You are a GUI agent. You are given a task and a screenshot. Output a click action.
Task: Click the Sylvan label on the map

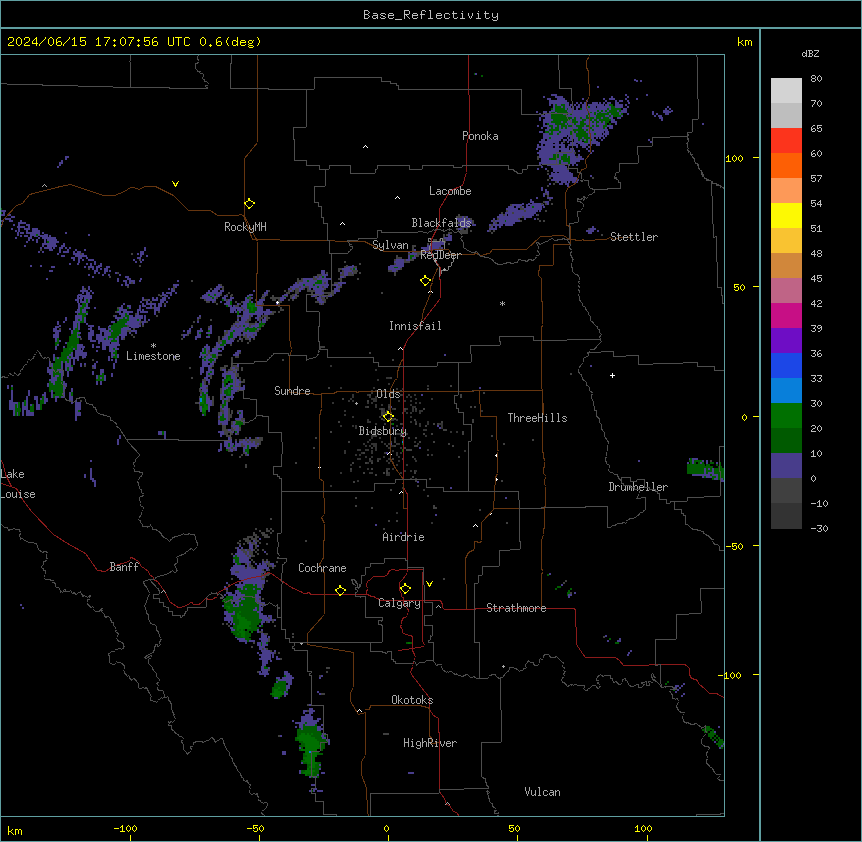(x=390, y=245)
